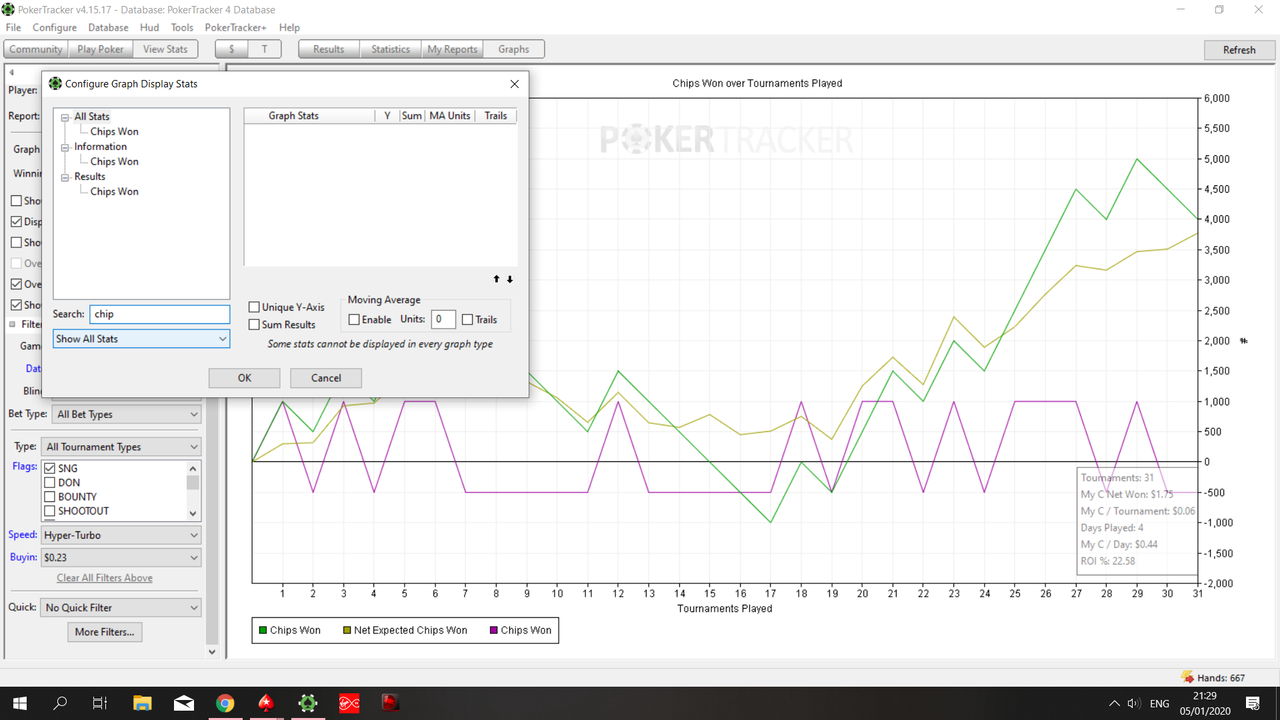1280x720 pixels.
Task: Uncheck the SNG flag
Action: point(50,468)
